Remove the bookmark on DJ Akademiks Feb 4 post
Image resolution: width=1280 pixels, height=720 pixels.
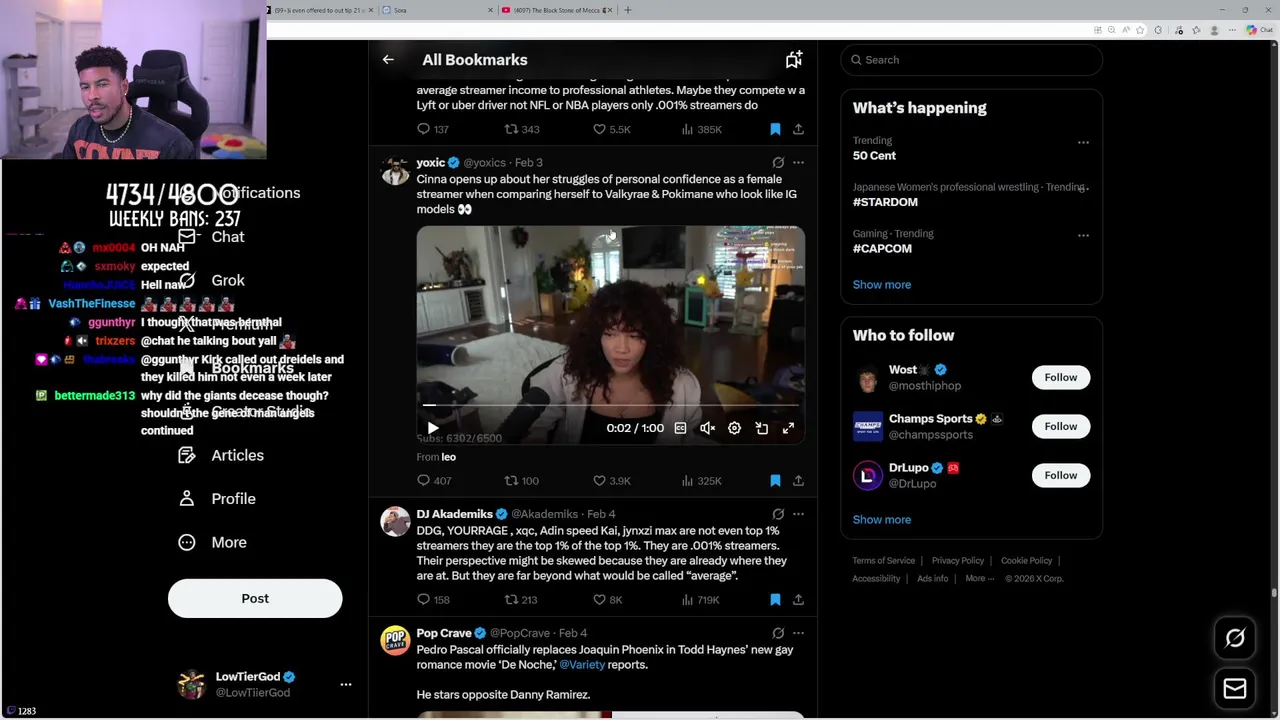(x=775, y=600)
